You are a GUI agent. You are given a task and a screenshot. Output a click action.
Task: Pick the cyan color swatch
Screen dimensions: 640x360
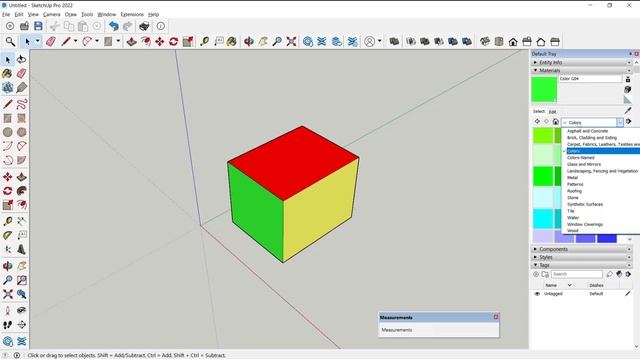(543, 219)
